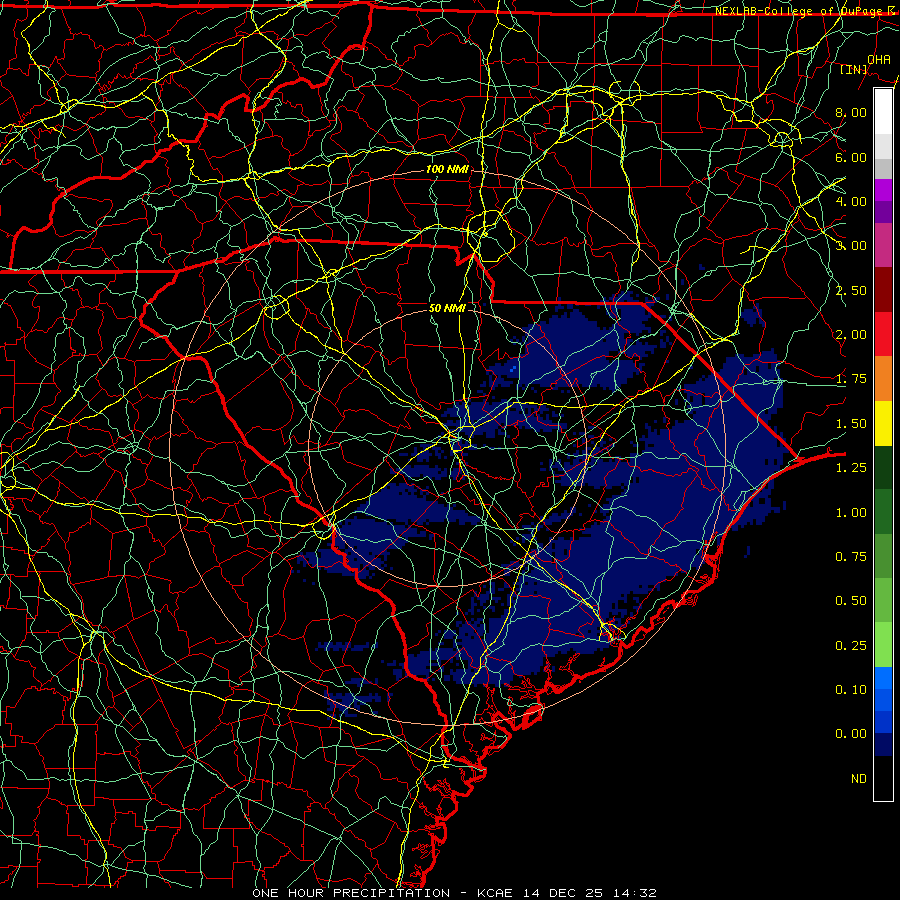Click the 100 NMI range ring label
Screen dimensions: 900x900
(447, 169)
